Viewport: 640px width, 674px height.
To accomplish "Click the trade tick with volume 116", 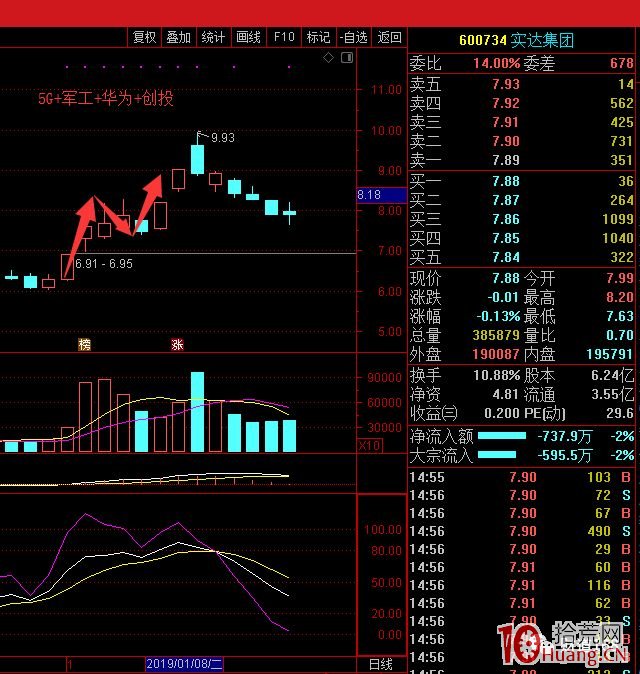I will (521, 585).
